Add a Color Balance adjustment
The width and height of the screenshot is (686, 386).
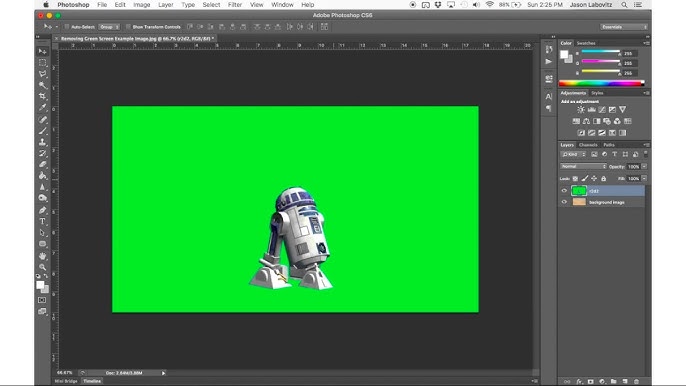coord(586,121)
